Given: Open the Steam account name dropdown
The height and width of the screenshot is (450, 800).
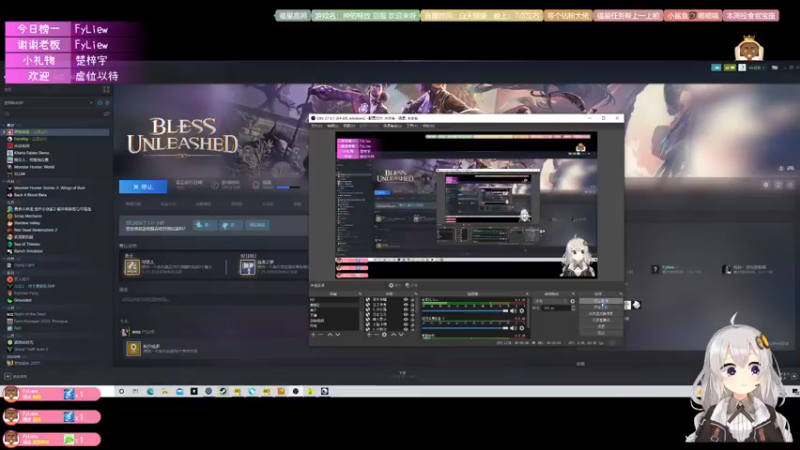Looking at the screenshot, I should click(756, 67).
